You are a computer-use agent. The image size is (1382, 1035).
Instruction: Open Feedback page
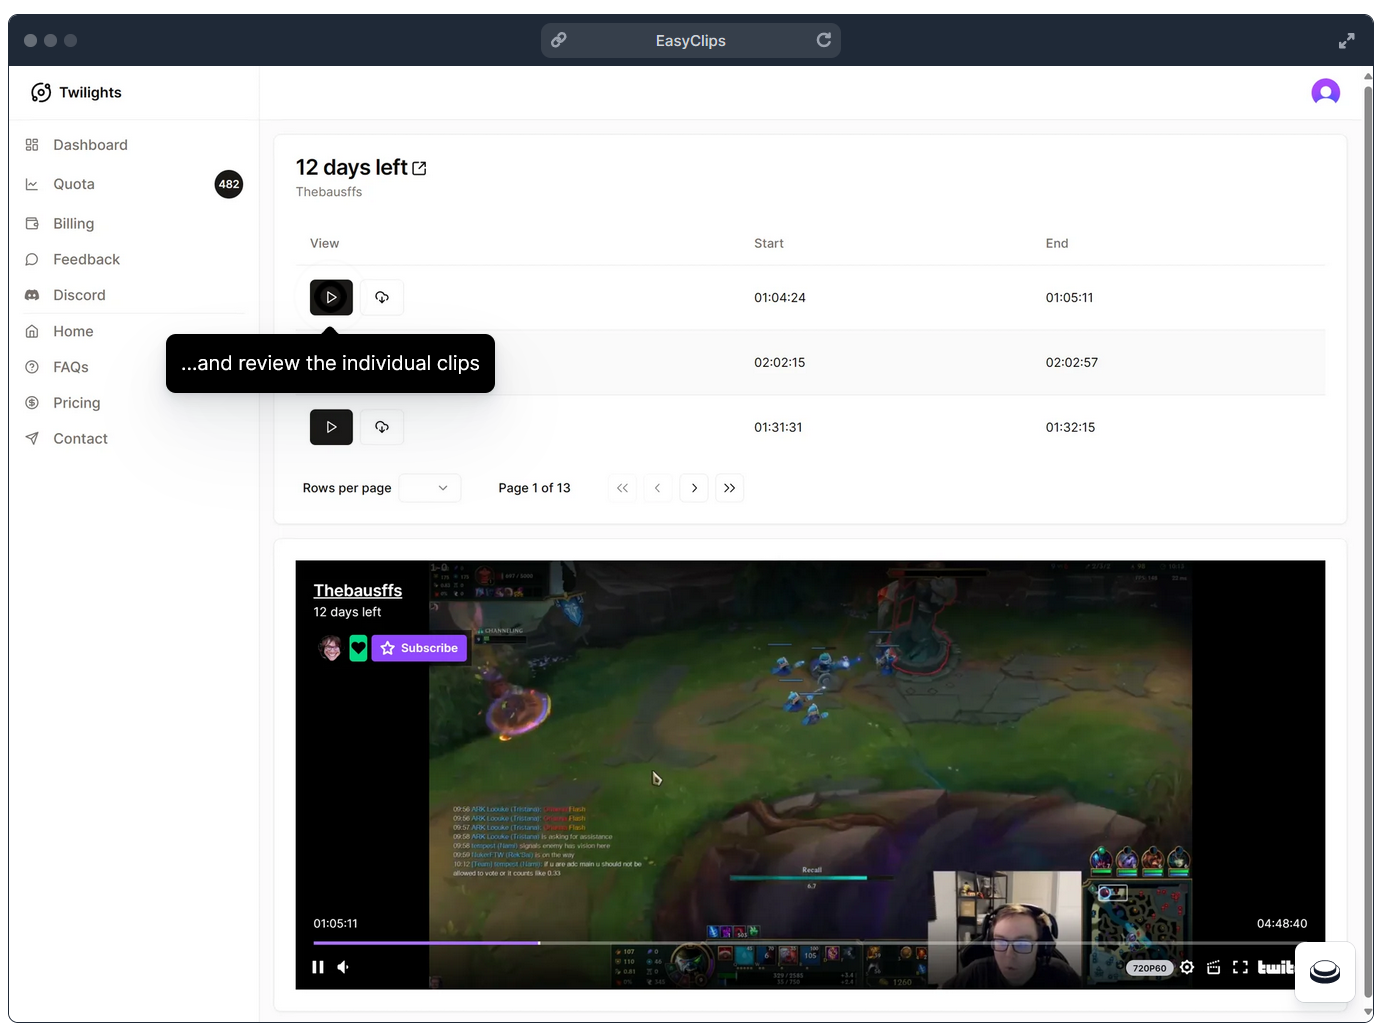(86, 259)
